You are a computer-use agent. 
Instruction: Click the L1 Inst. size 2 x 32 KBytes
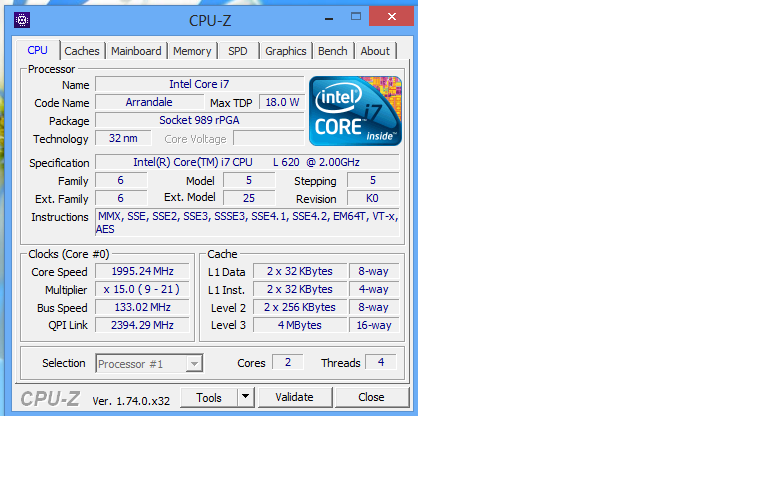click(300, 289)
